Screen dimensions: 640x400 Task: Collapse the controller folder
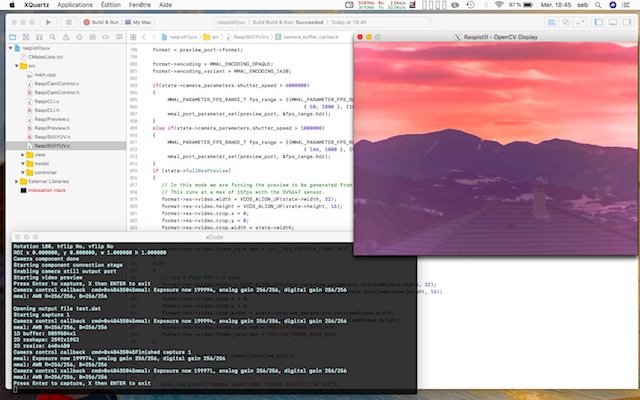[x=22, y=173]
